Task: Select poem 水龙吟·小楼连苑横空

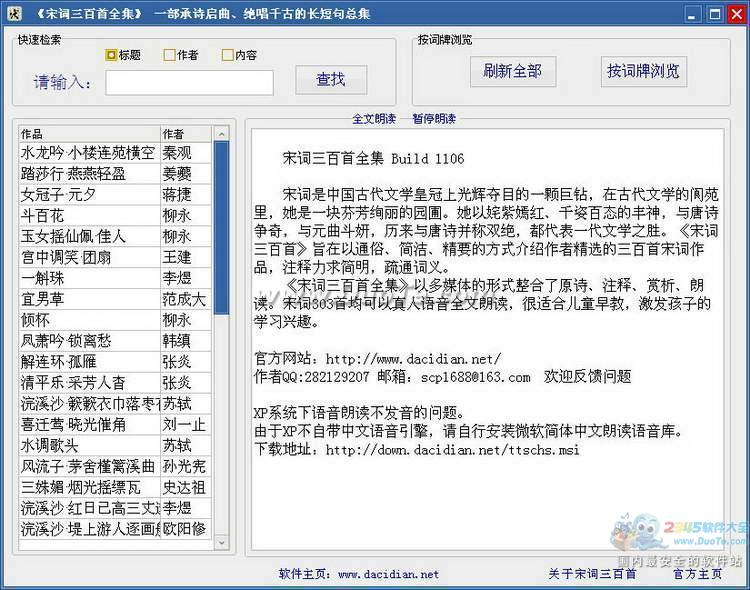Action: [x=89, y=153]
